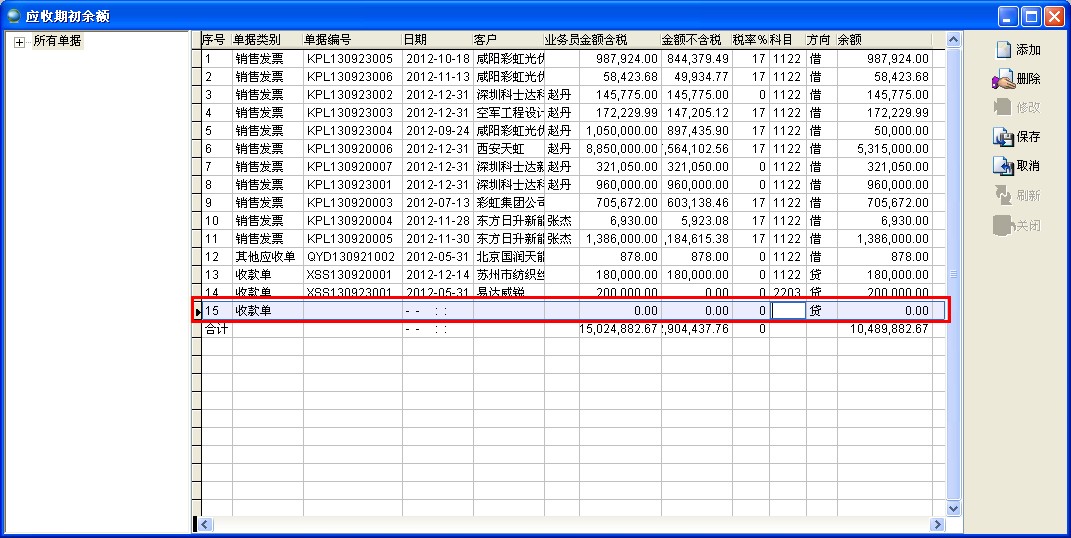Expand the 所有单据 tree node
This screenshot has height=538, width=1071.
[x=19, y=41]
